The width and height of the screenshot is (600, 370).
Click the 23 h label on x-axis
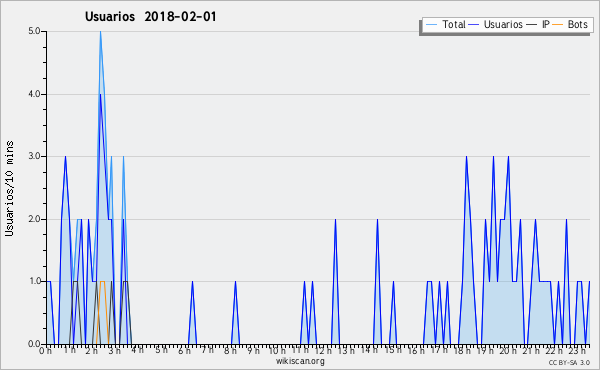[x=577, y=351]
